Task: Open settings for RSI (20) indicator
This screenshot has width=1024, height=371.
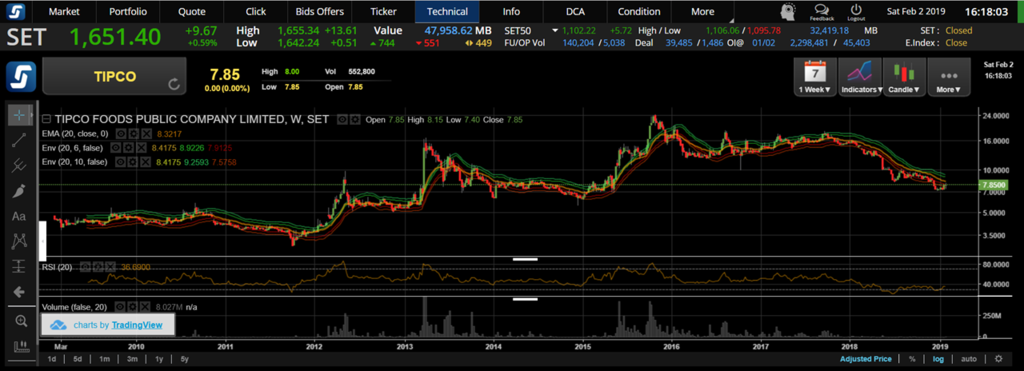Action: tap(97, 266)
